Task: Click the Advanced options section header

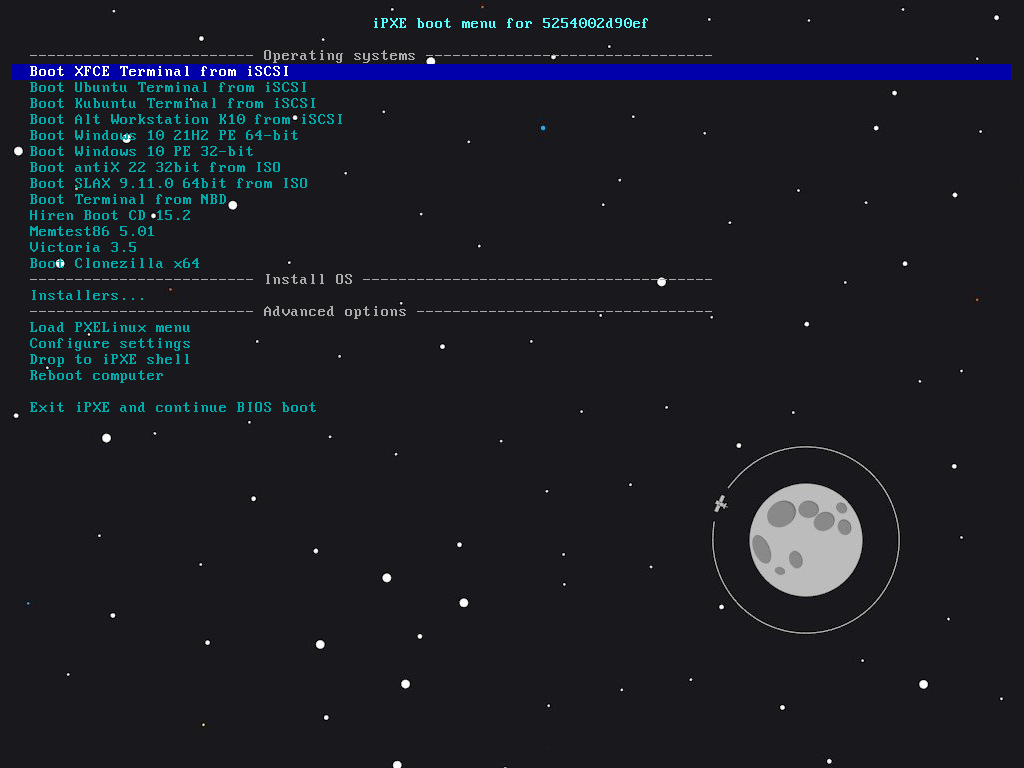Action: coord(334,312)
